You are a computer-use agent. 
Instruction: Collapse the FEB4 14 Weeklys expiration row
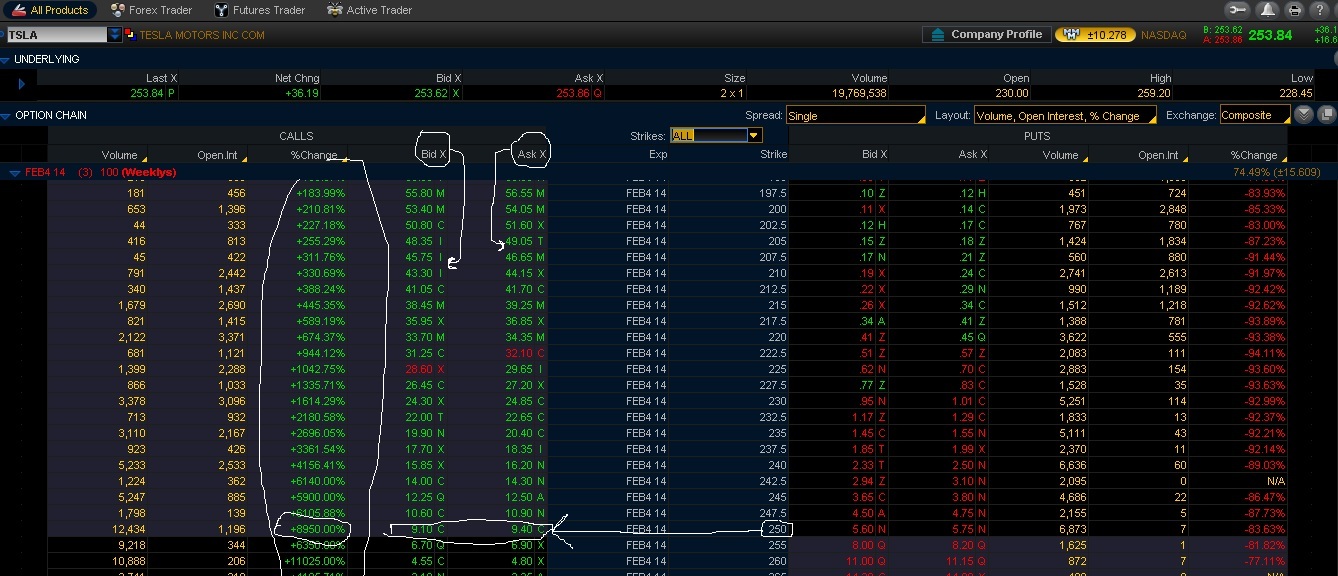pyautogui.click(x=14, y=173)
